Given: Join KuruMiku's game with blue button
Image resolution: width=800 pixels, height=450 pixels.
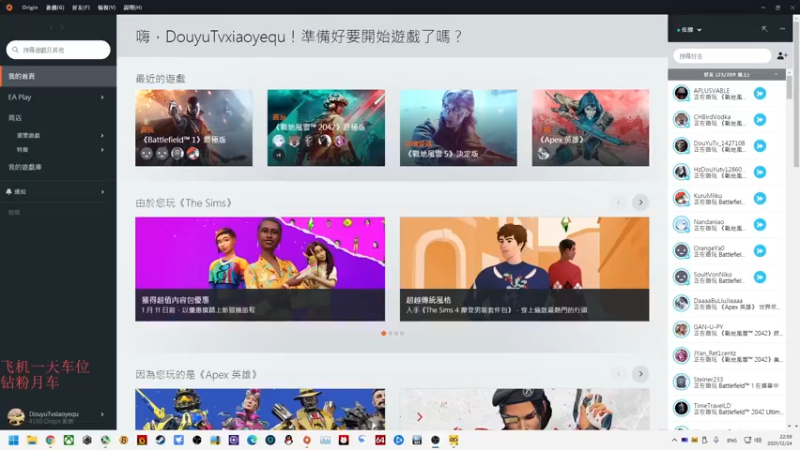Looking at the screenshot, I should click(760, 198).
